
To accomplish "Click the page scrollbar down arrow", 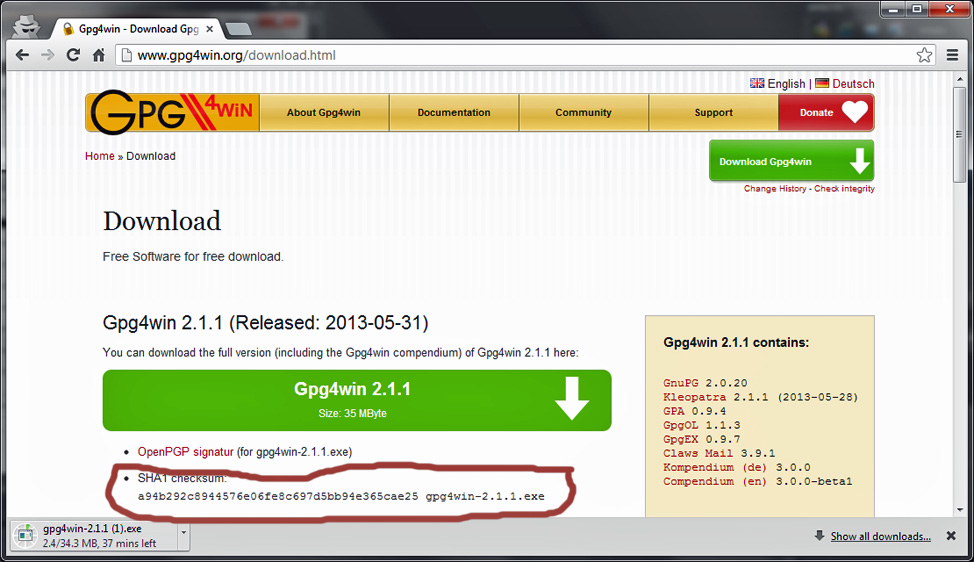I will pyautogui.click(x=960, y=509).
